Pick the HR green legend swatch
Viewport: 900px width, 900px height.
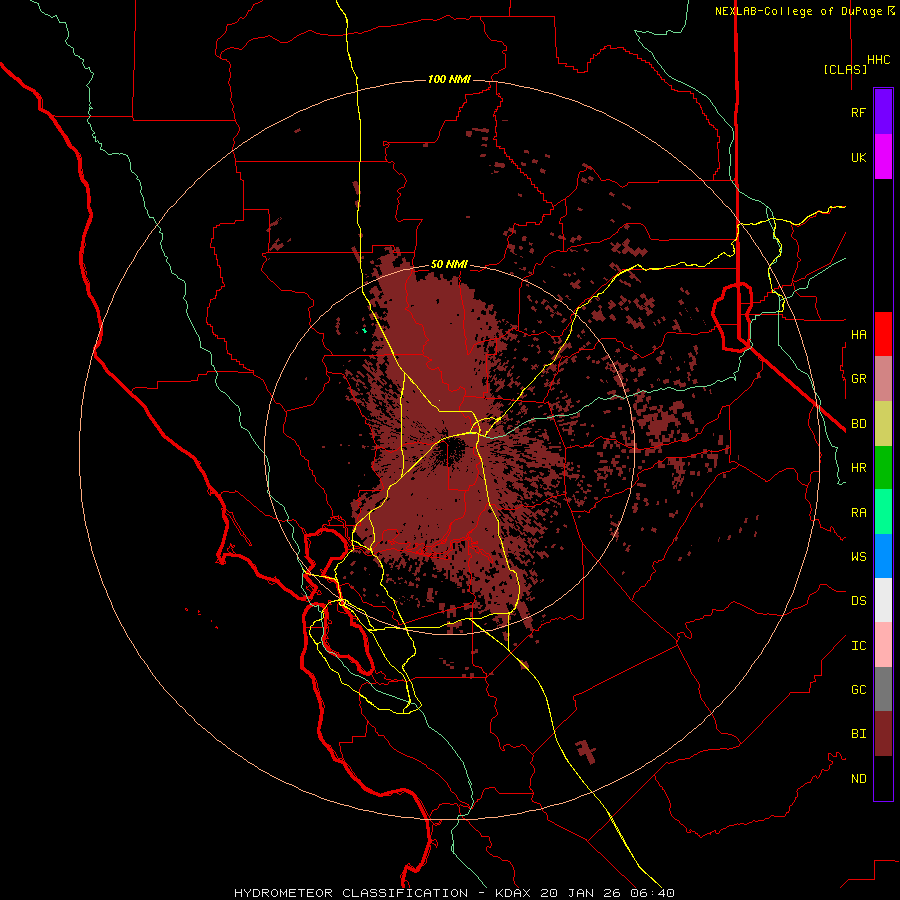coord(883,467)
